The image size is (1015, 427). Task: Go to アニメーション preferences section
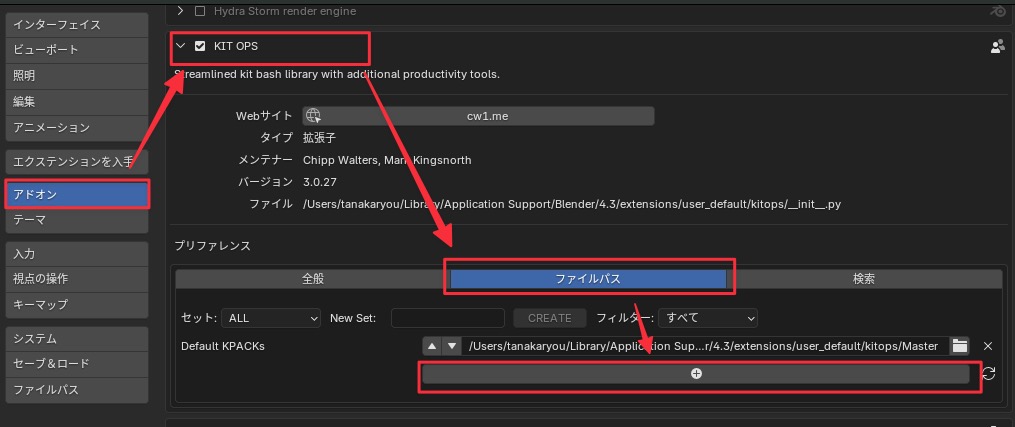pos(77,127)
